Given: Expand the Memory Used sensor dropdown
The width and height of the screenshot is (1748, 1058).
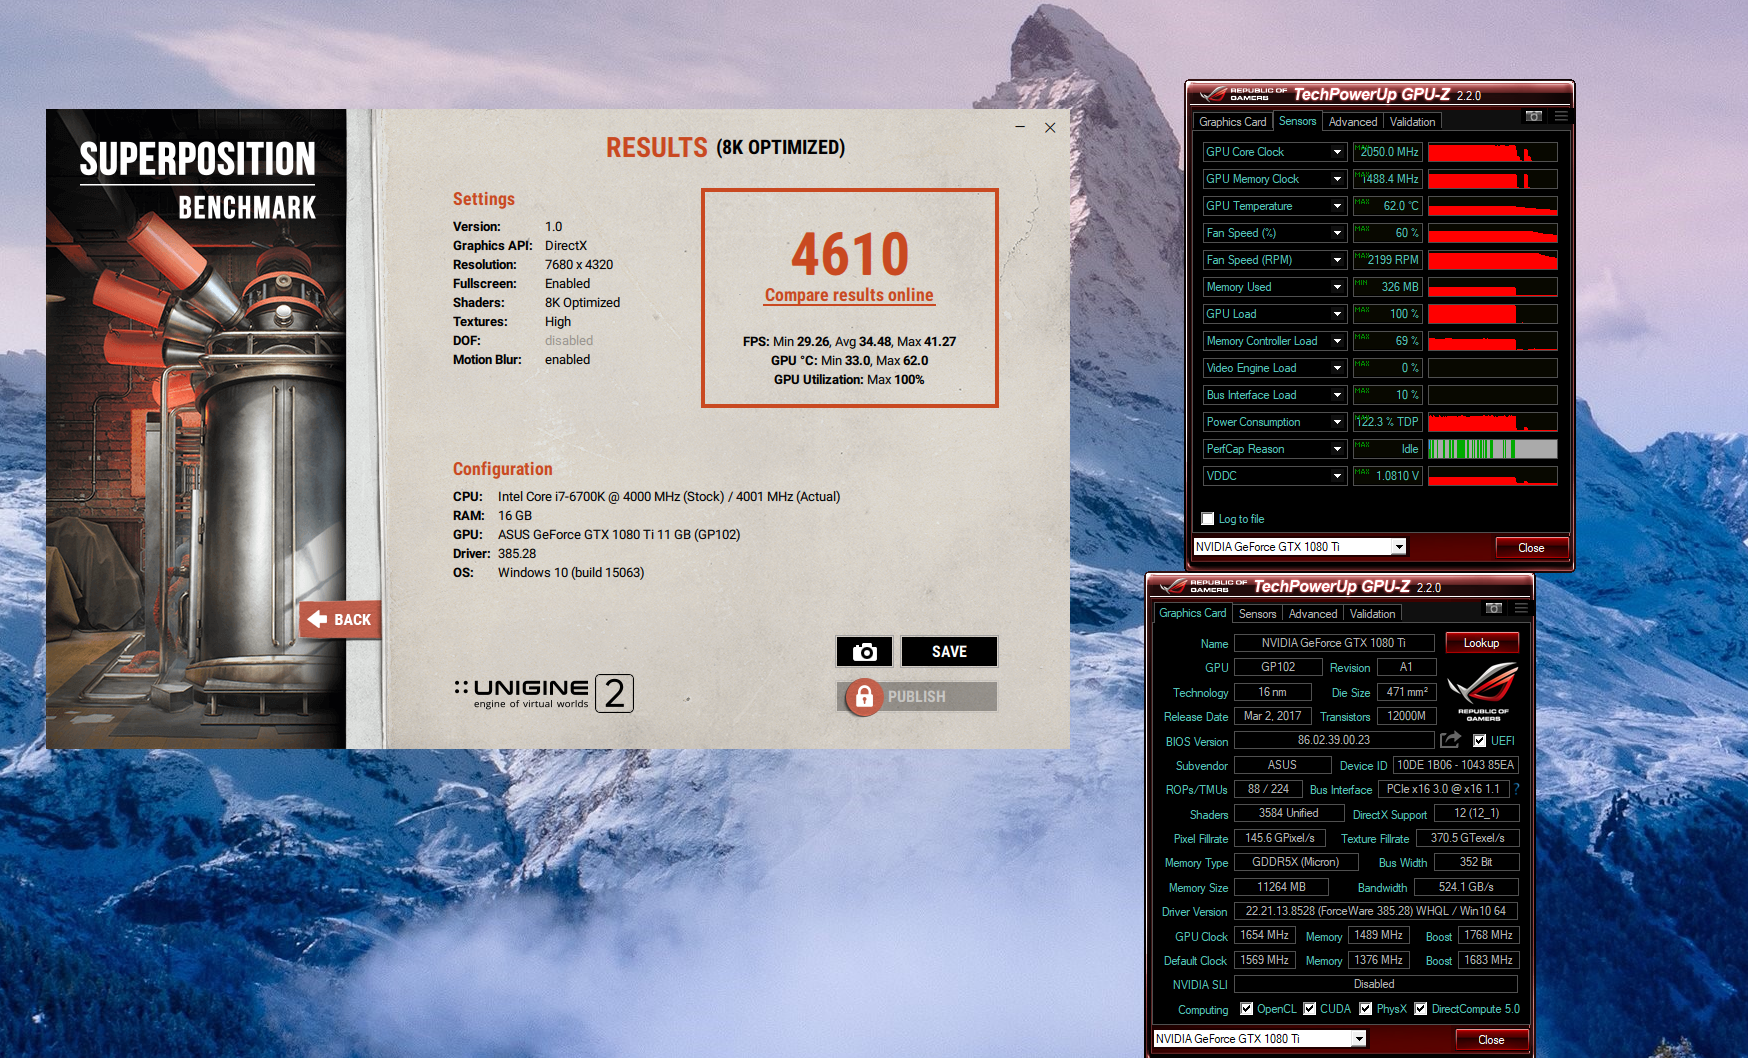Looking at the screenshot, I should pyautogui.click(x=1337, y=287).
